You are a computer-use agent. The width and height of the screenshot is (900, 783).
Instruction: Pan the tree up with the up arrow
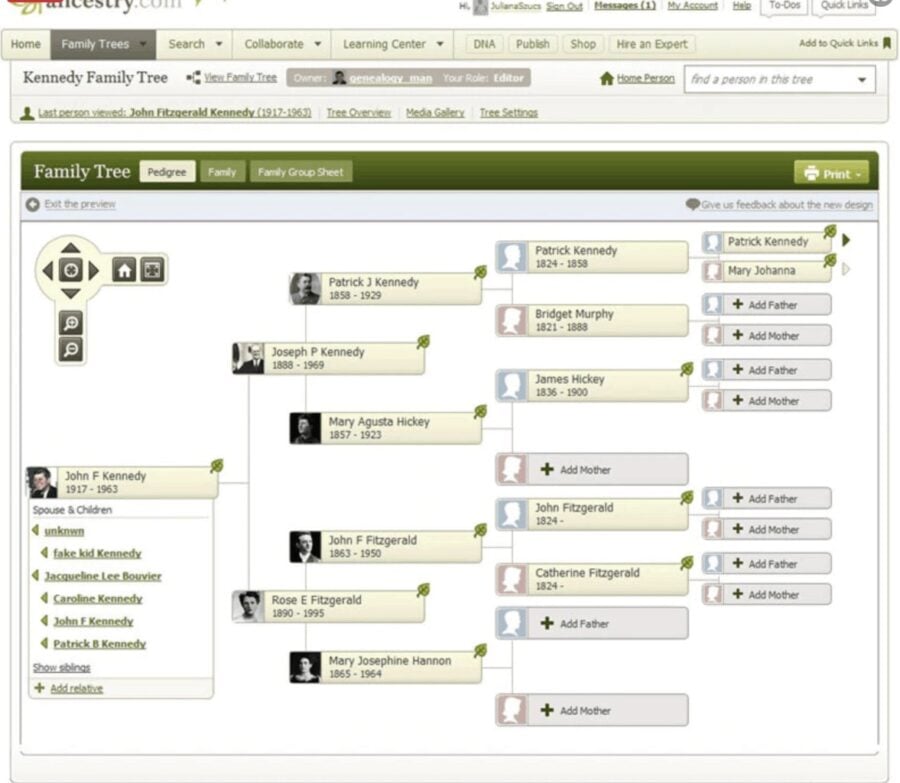pos(70,247)
